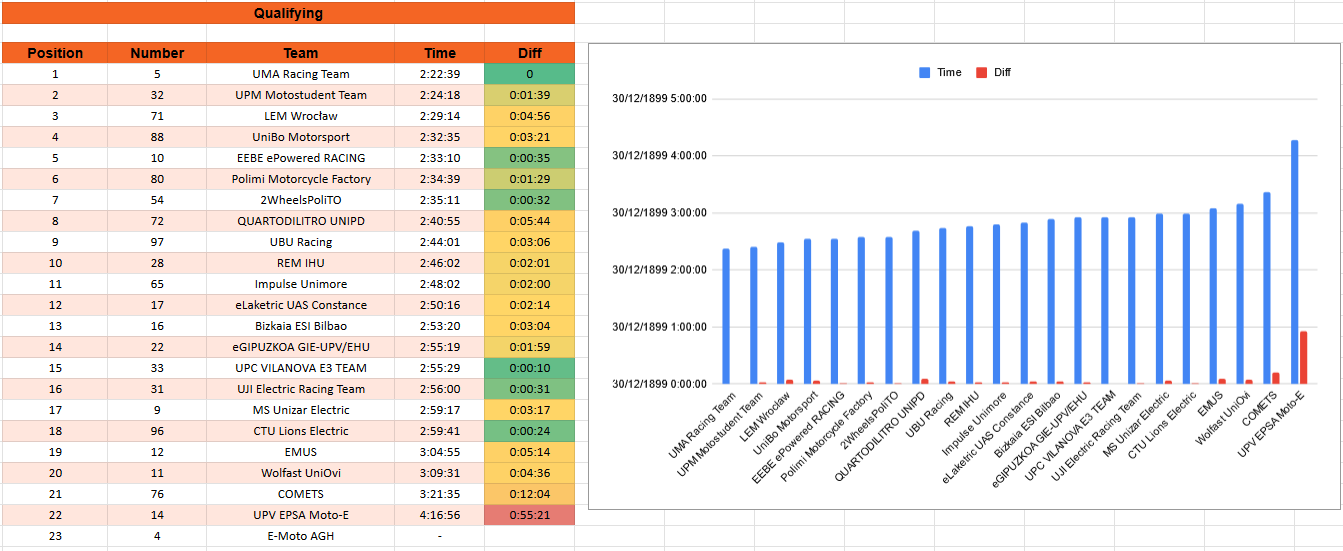Click the UMA Racing Team chart bar
The width and height of the screenshot is (1343, 551).
726,316
